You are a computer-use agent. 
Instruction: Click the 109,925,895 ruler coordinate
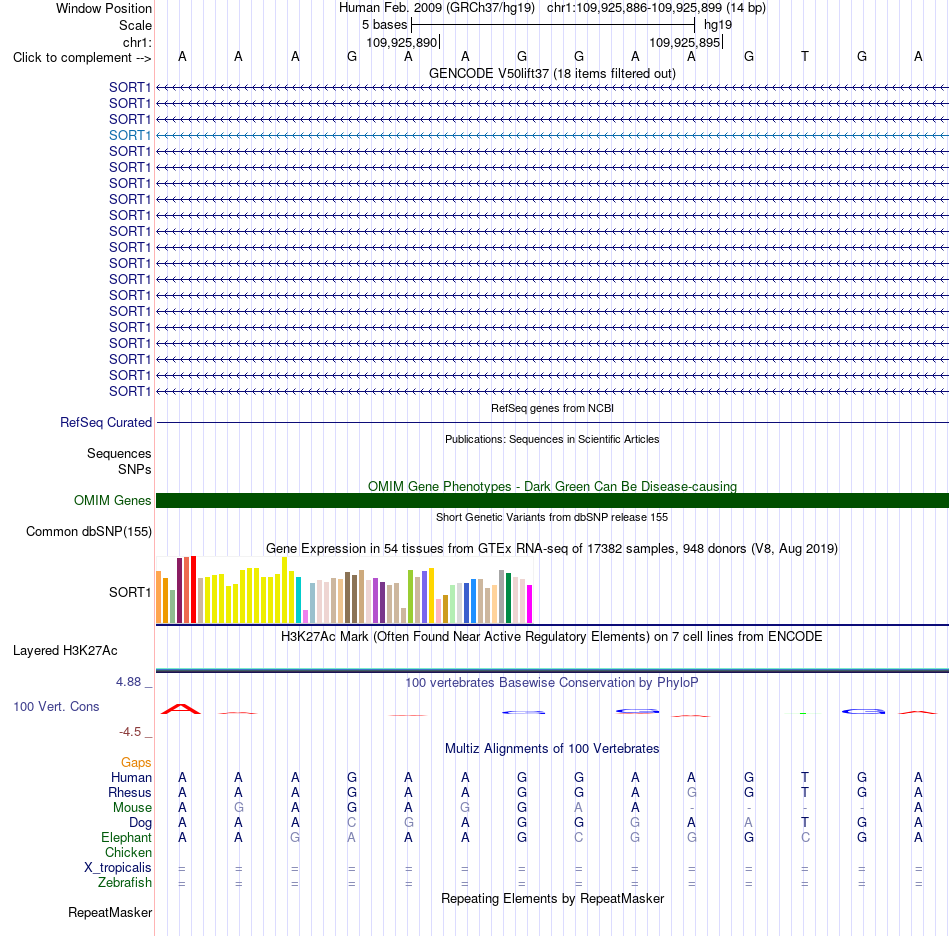684,42
